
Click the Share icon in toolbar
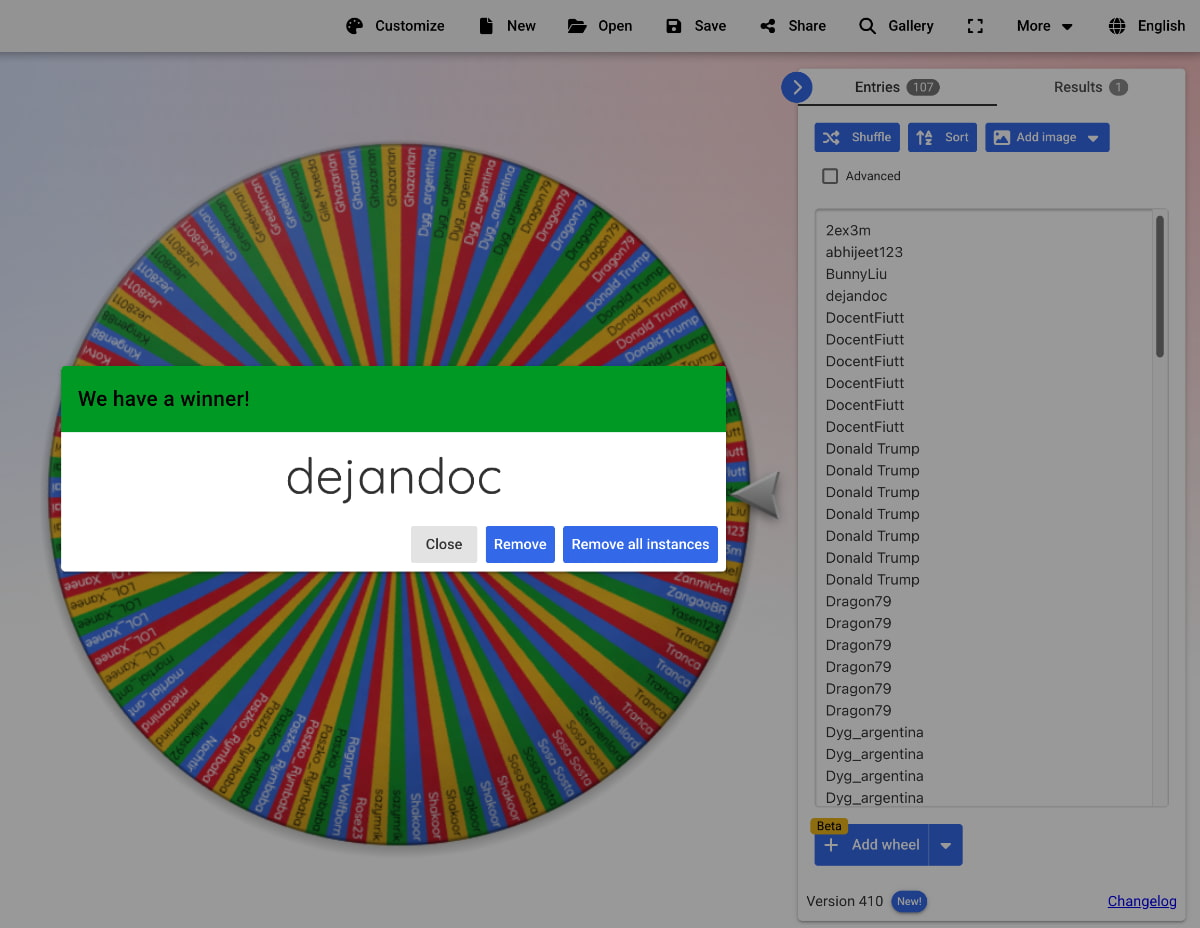(x=768, y=26)
